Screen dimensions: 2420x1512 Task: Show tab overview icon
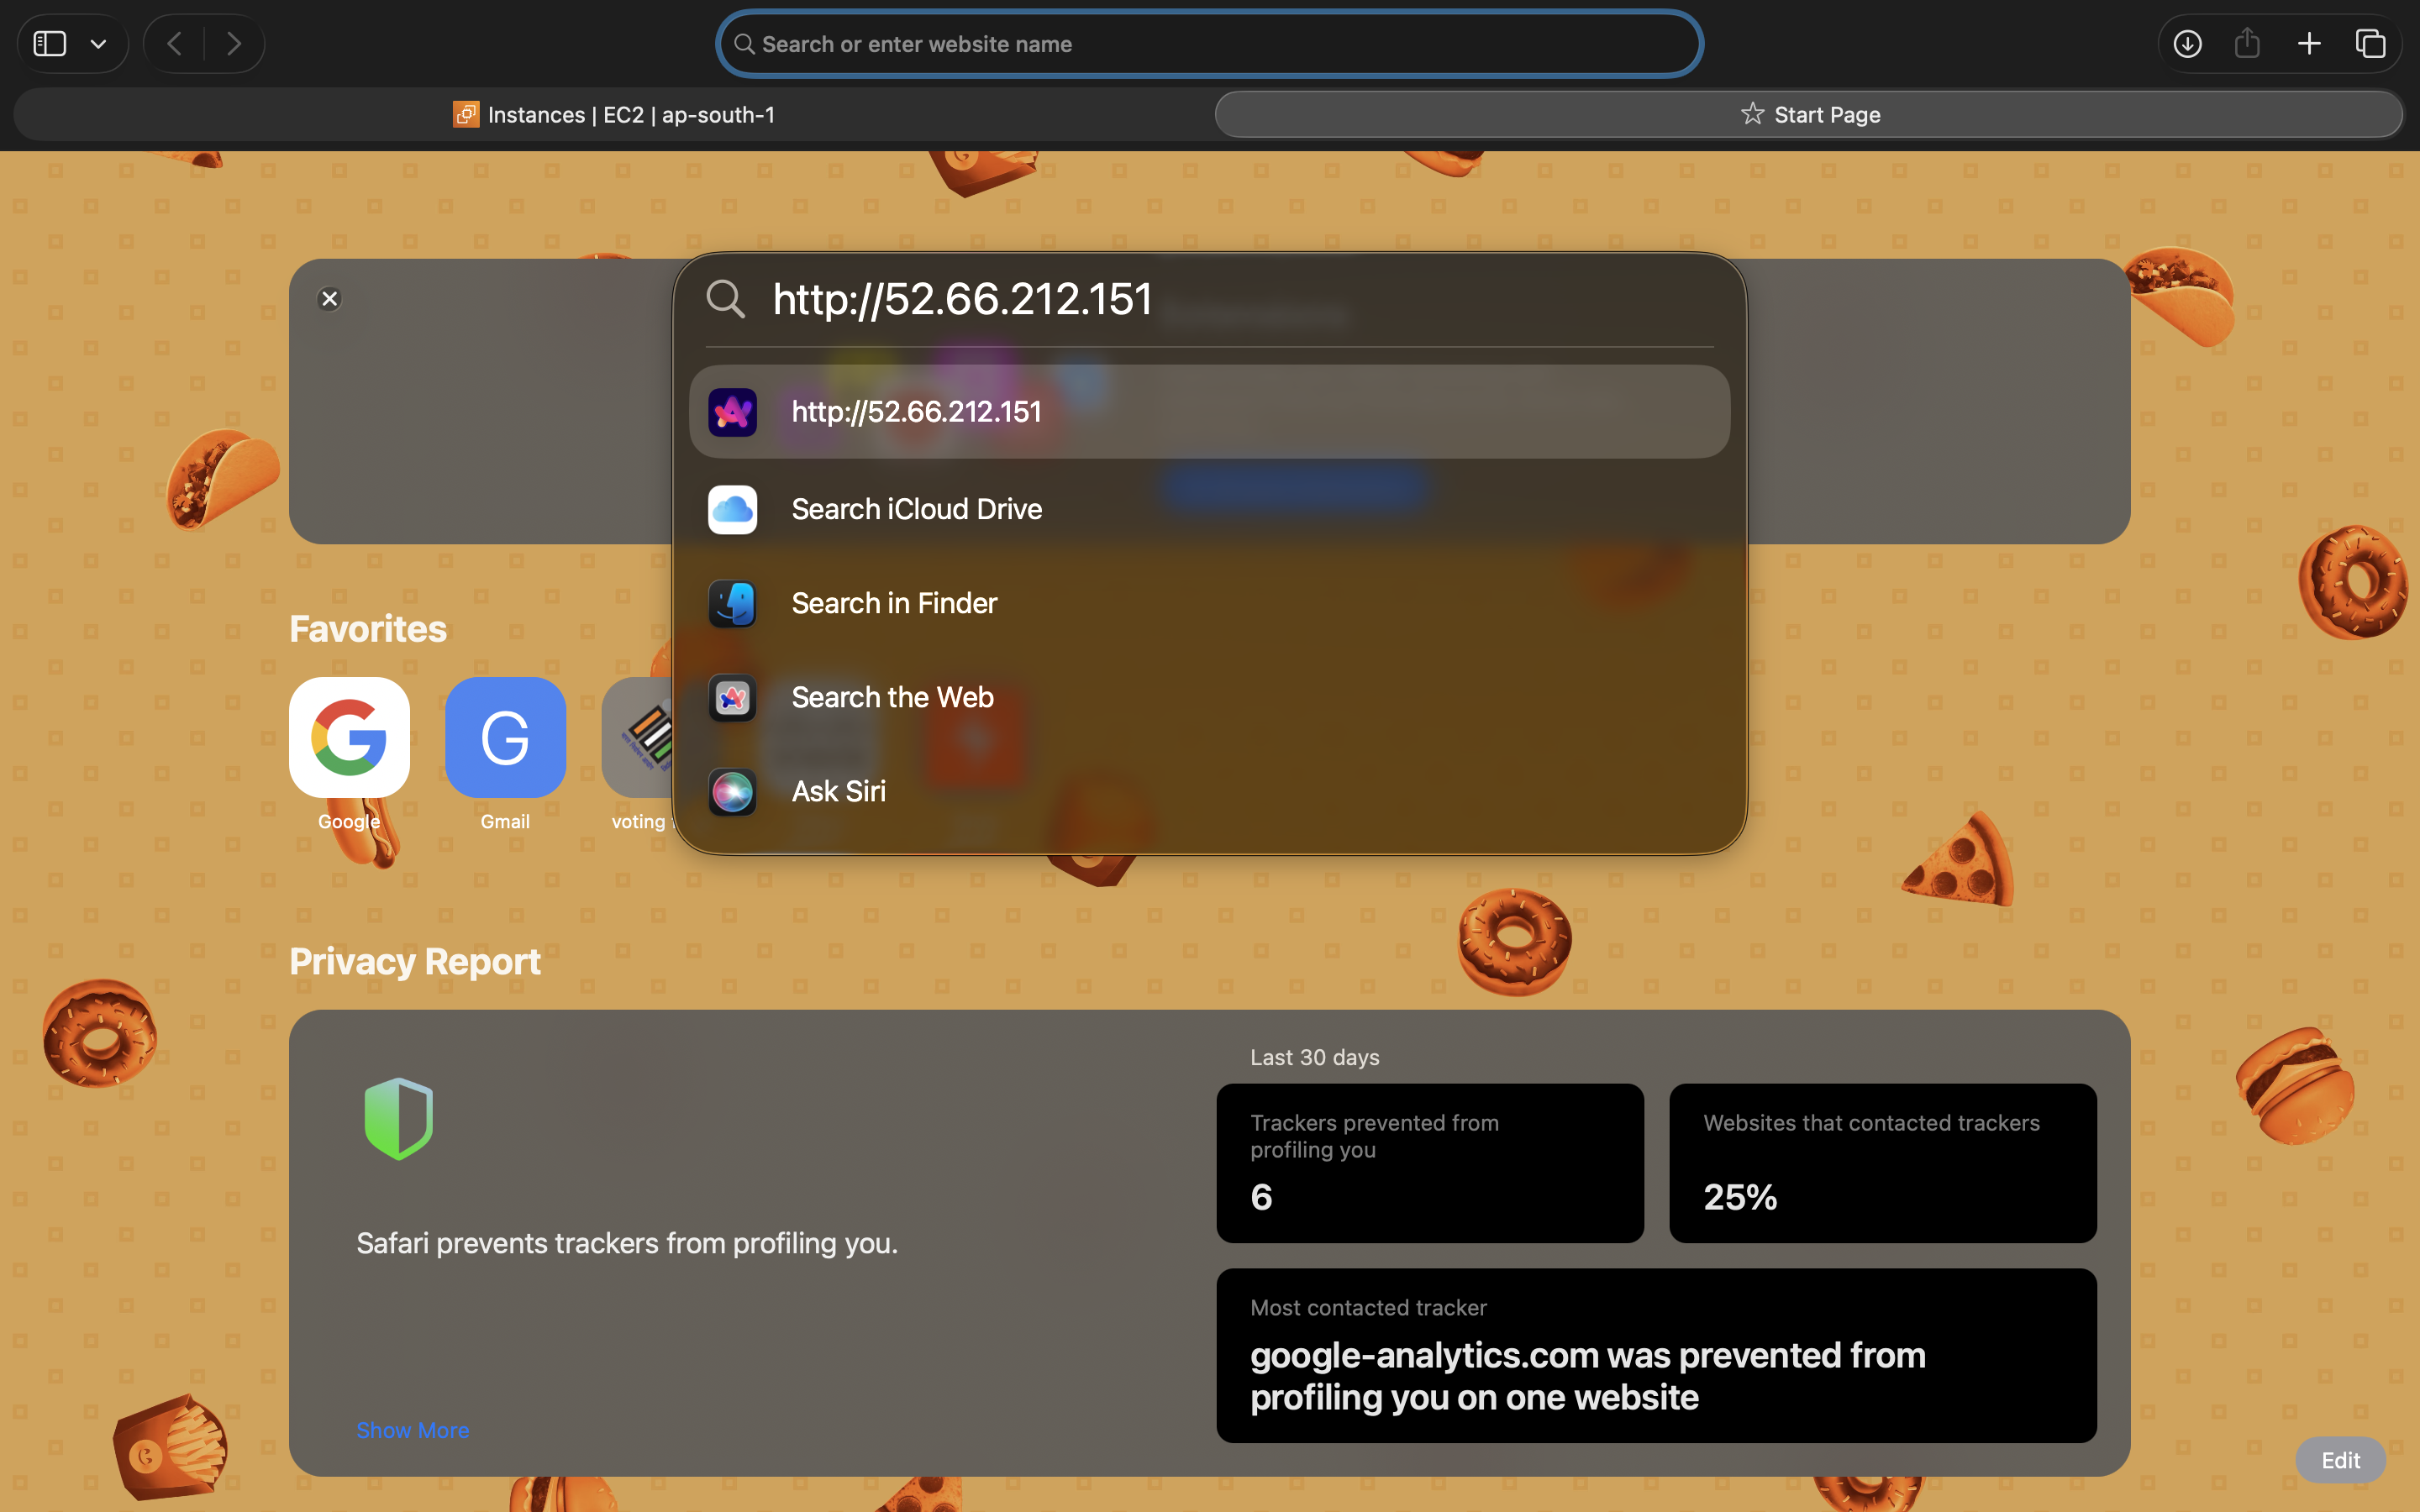[x=2370, y=44]
